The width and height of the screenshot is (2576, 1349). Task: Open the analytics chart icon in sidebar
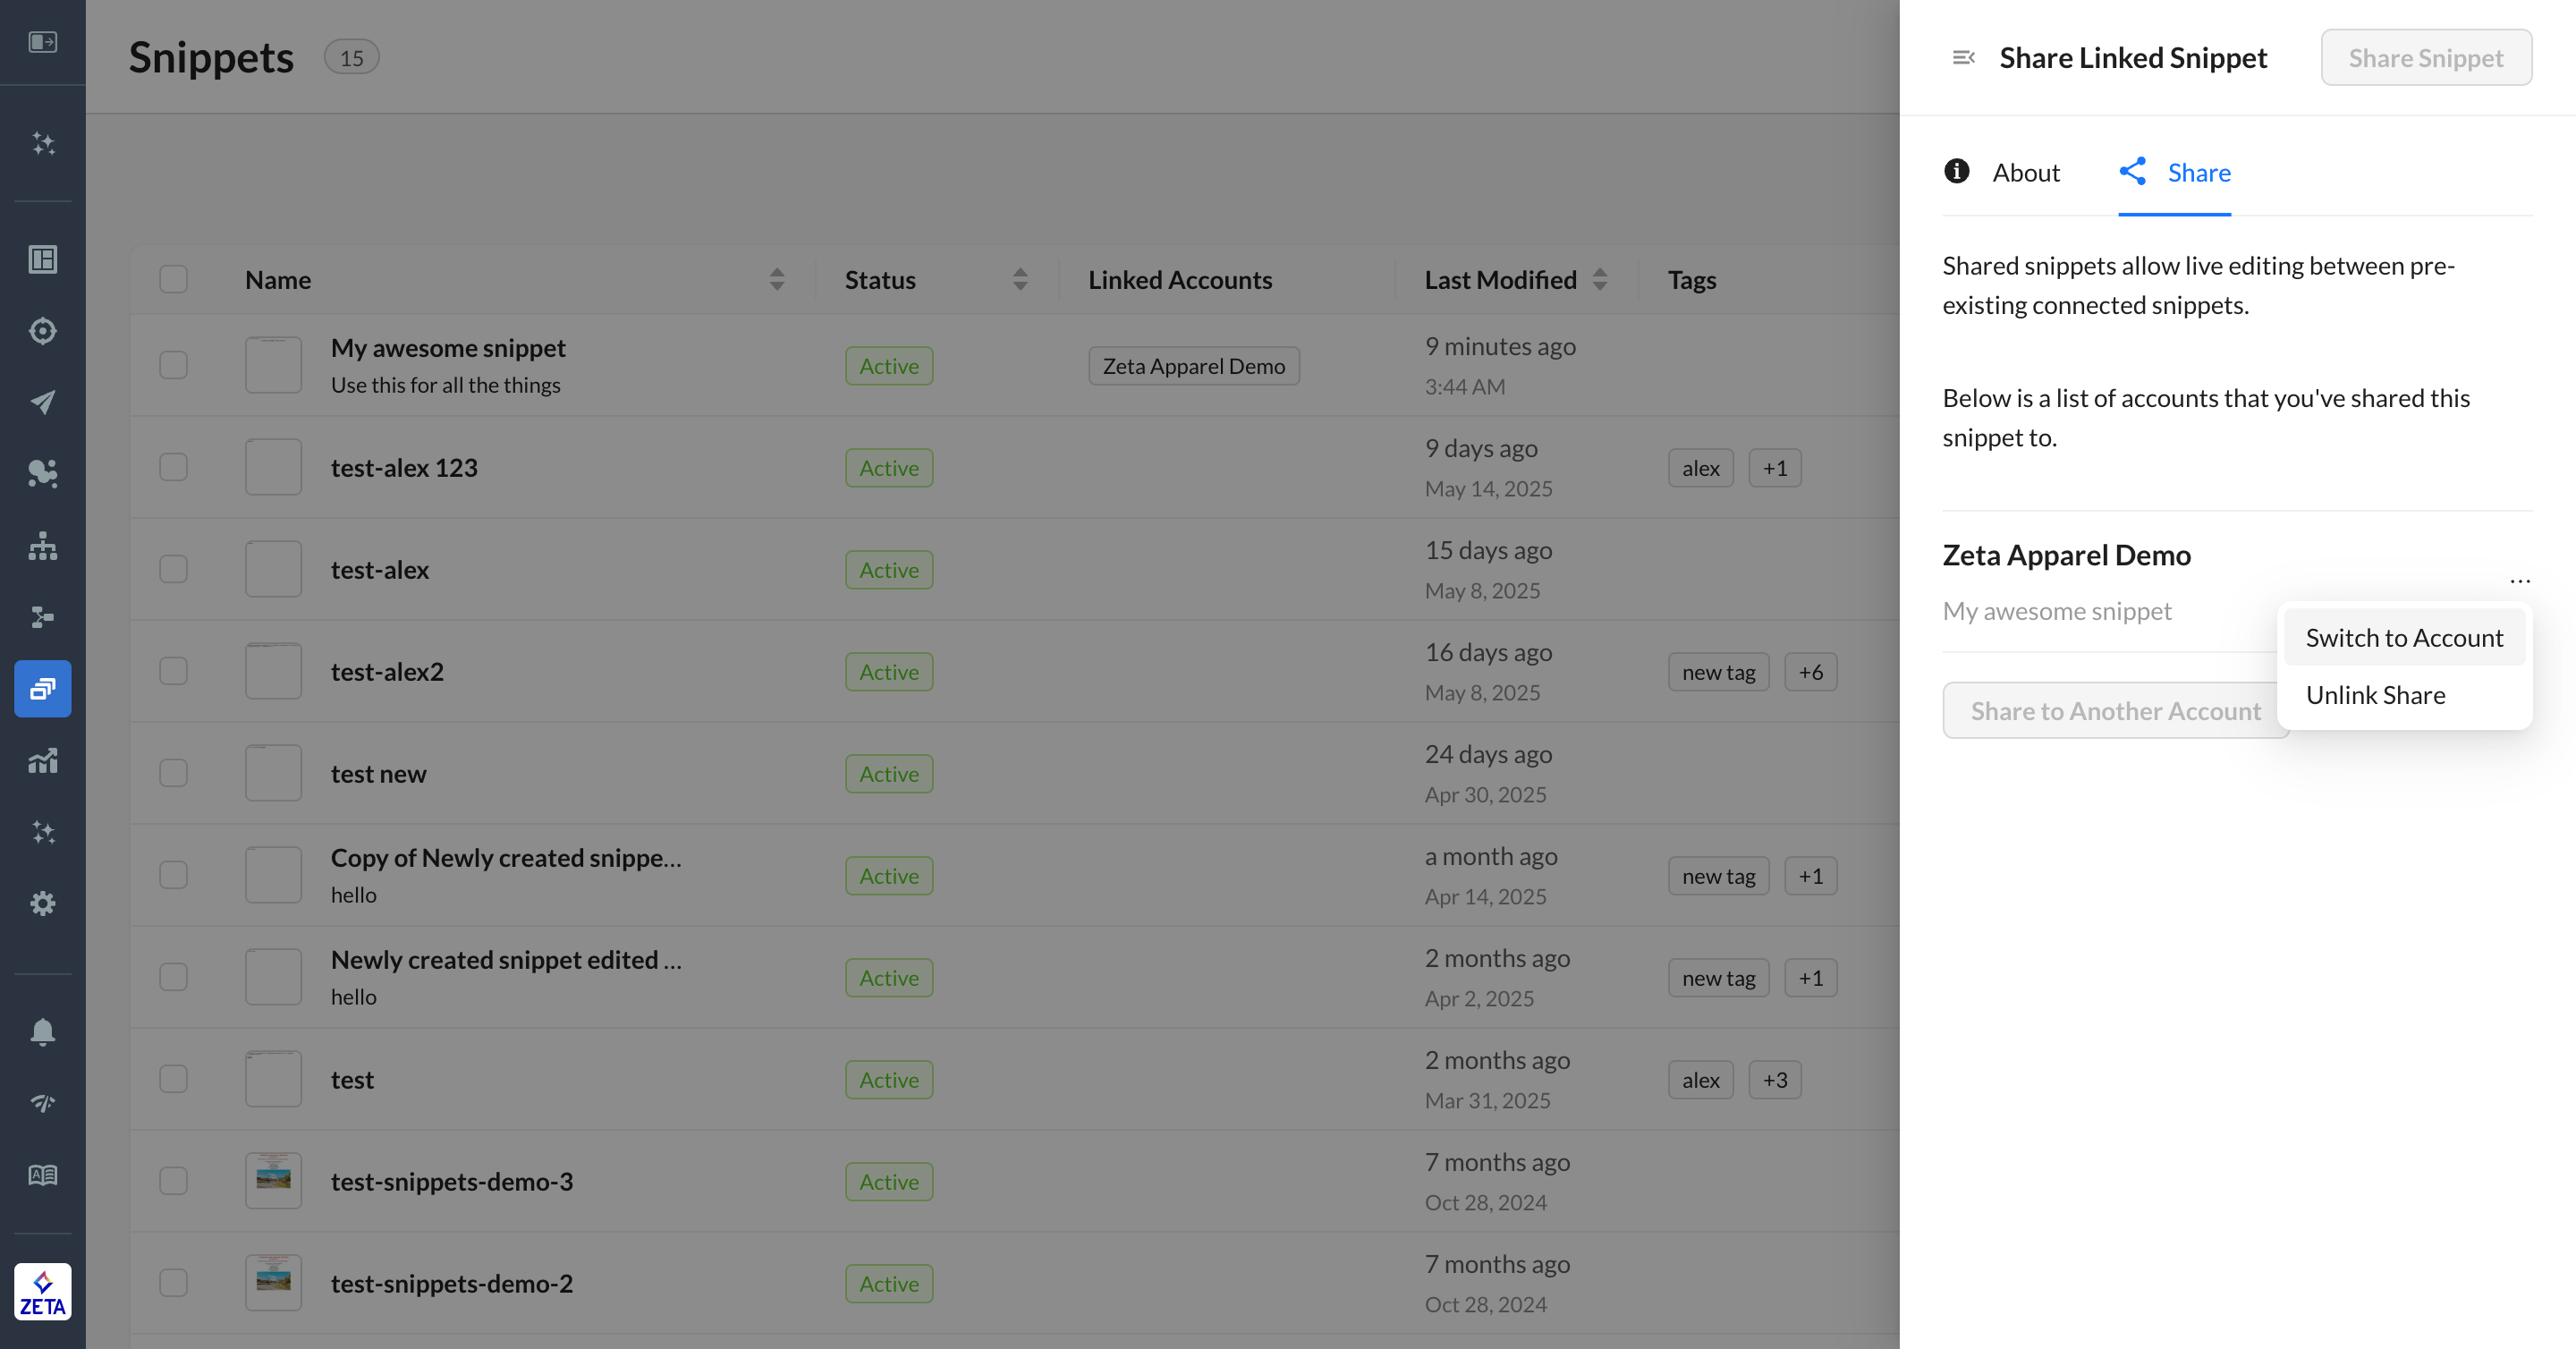tap(42, 761)
